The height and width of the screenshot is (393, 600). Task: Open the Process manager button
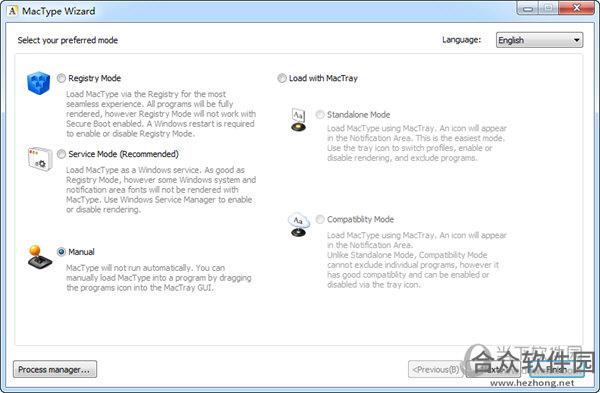[55, 369]
